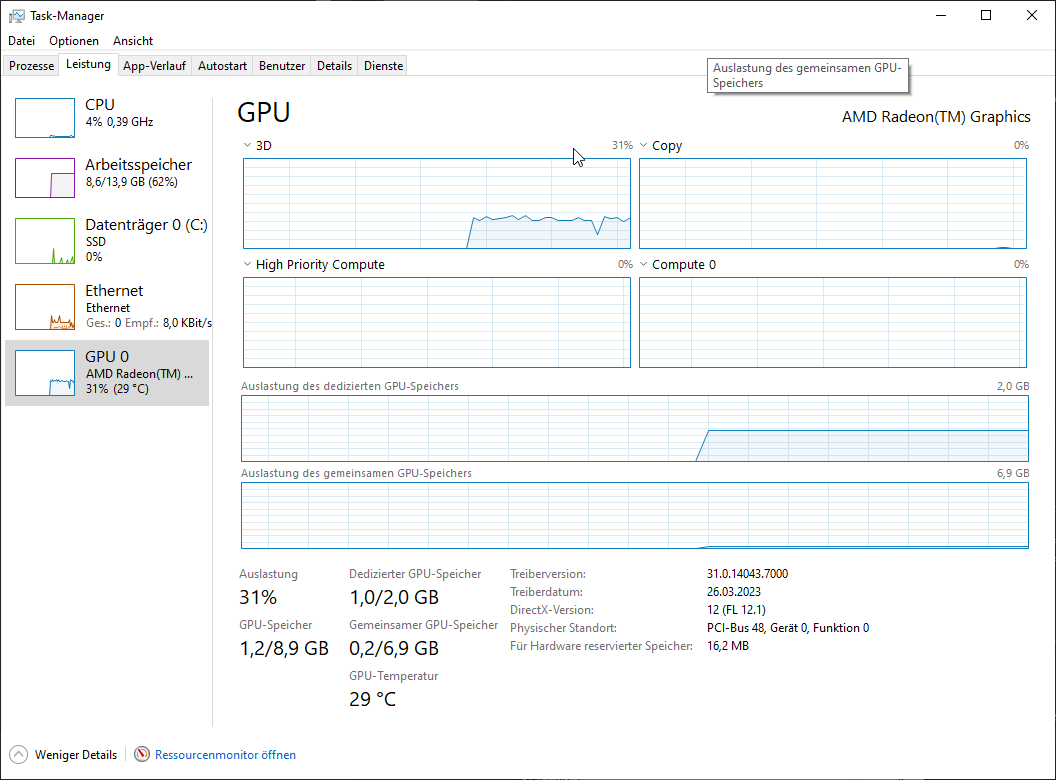The width and height of the screenshot is (1056, 780).
Task: Select the Ethernet thumbnail graph
Action: 45,307
